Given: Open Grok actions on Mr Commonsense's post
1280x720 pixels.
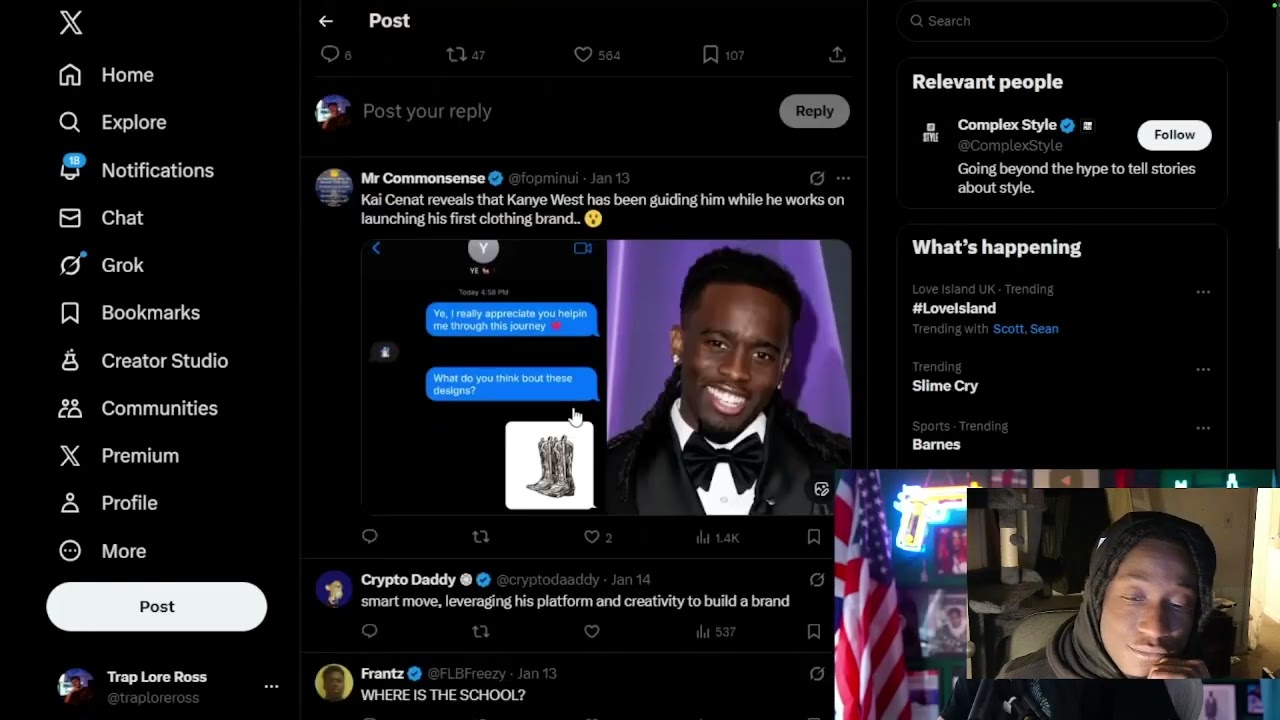Looking at the screenshot, I should pos(817,178).
